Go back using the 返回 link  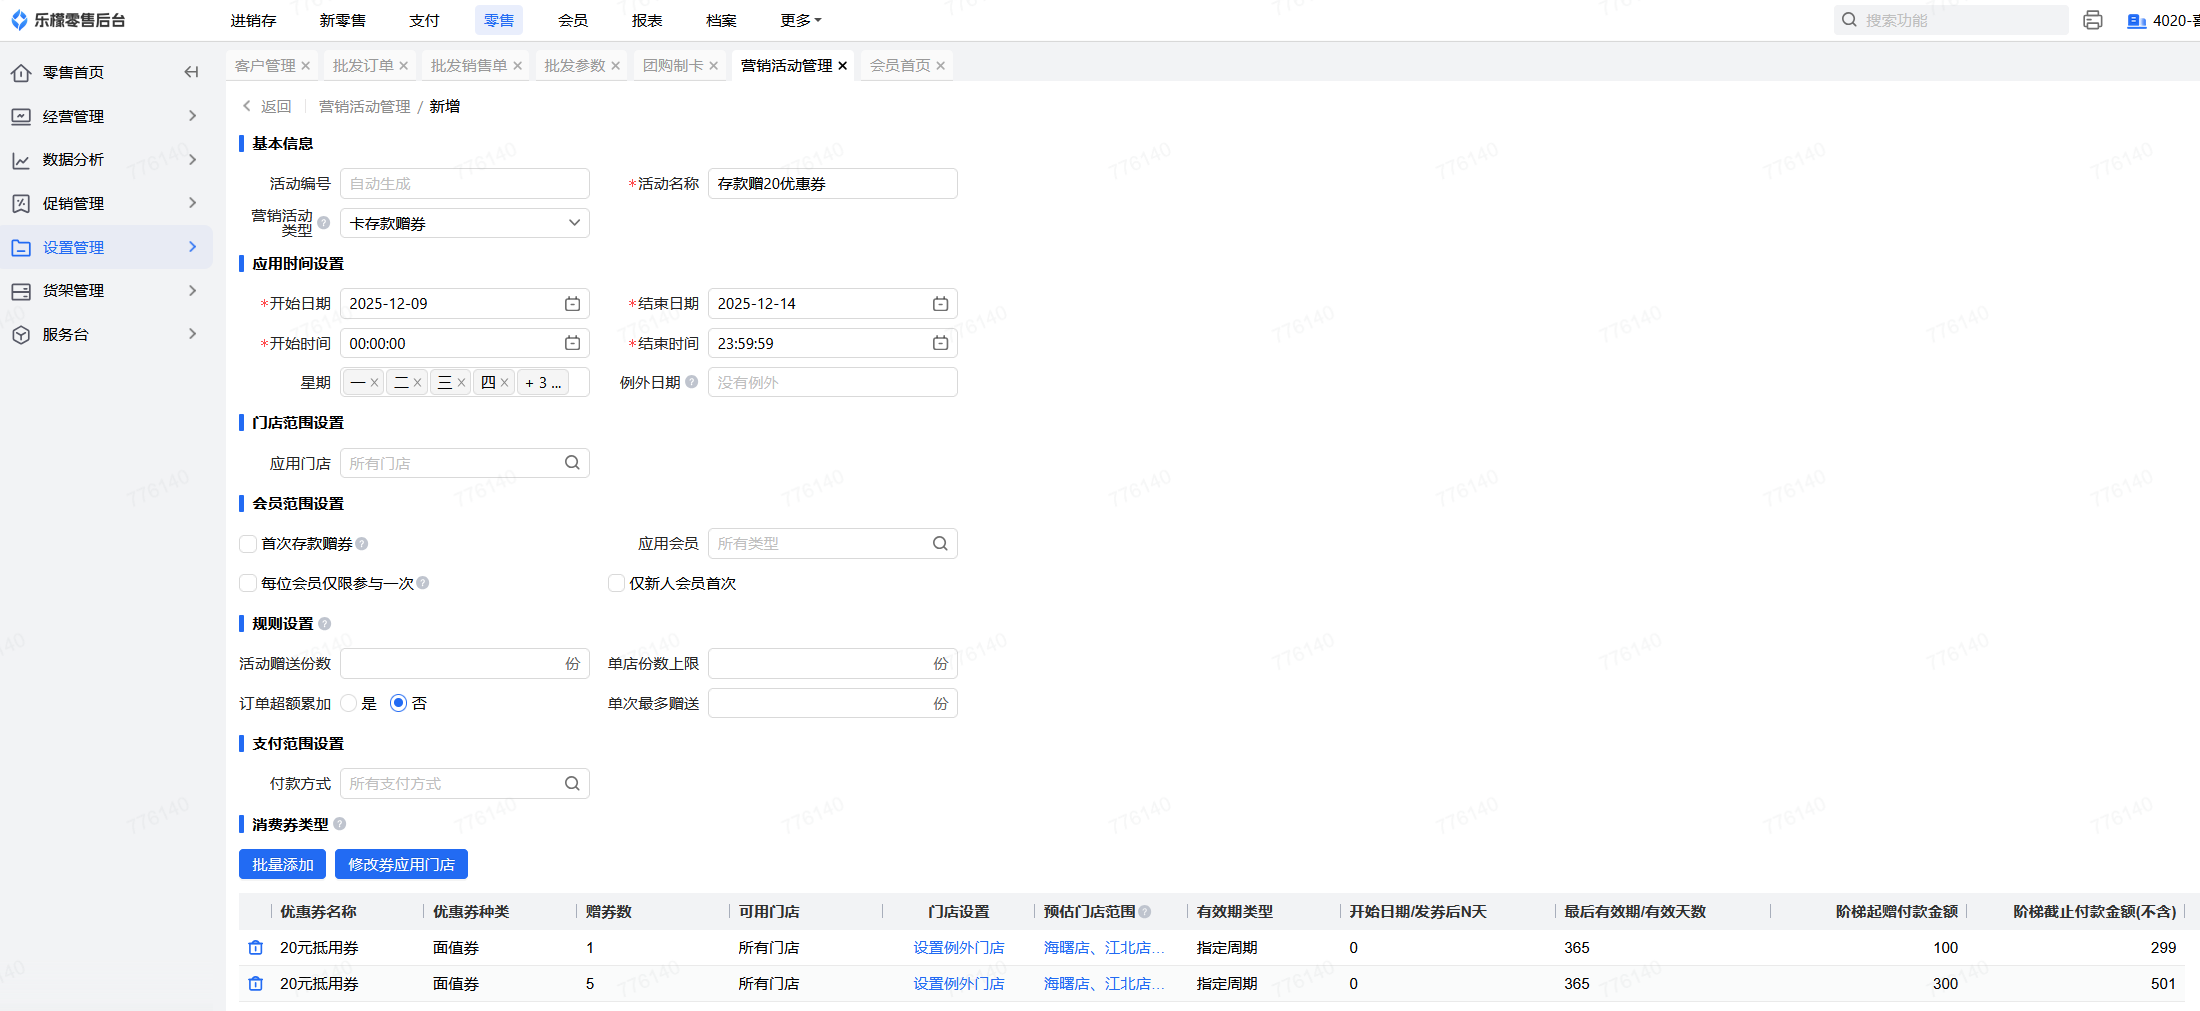tap(267, 106)
